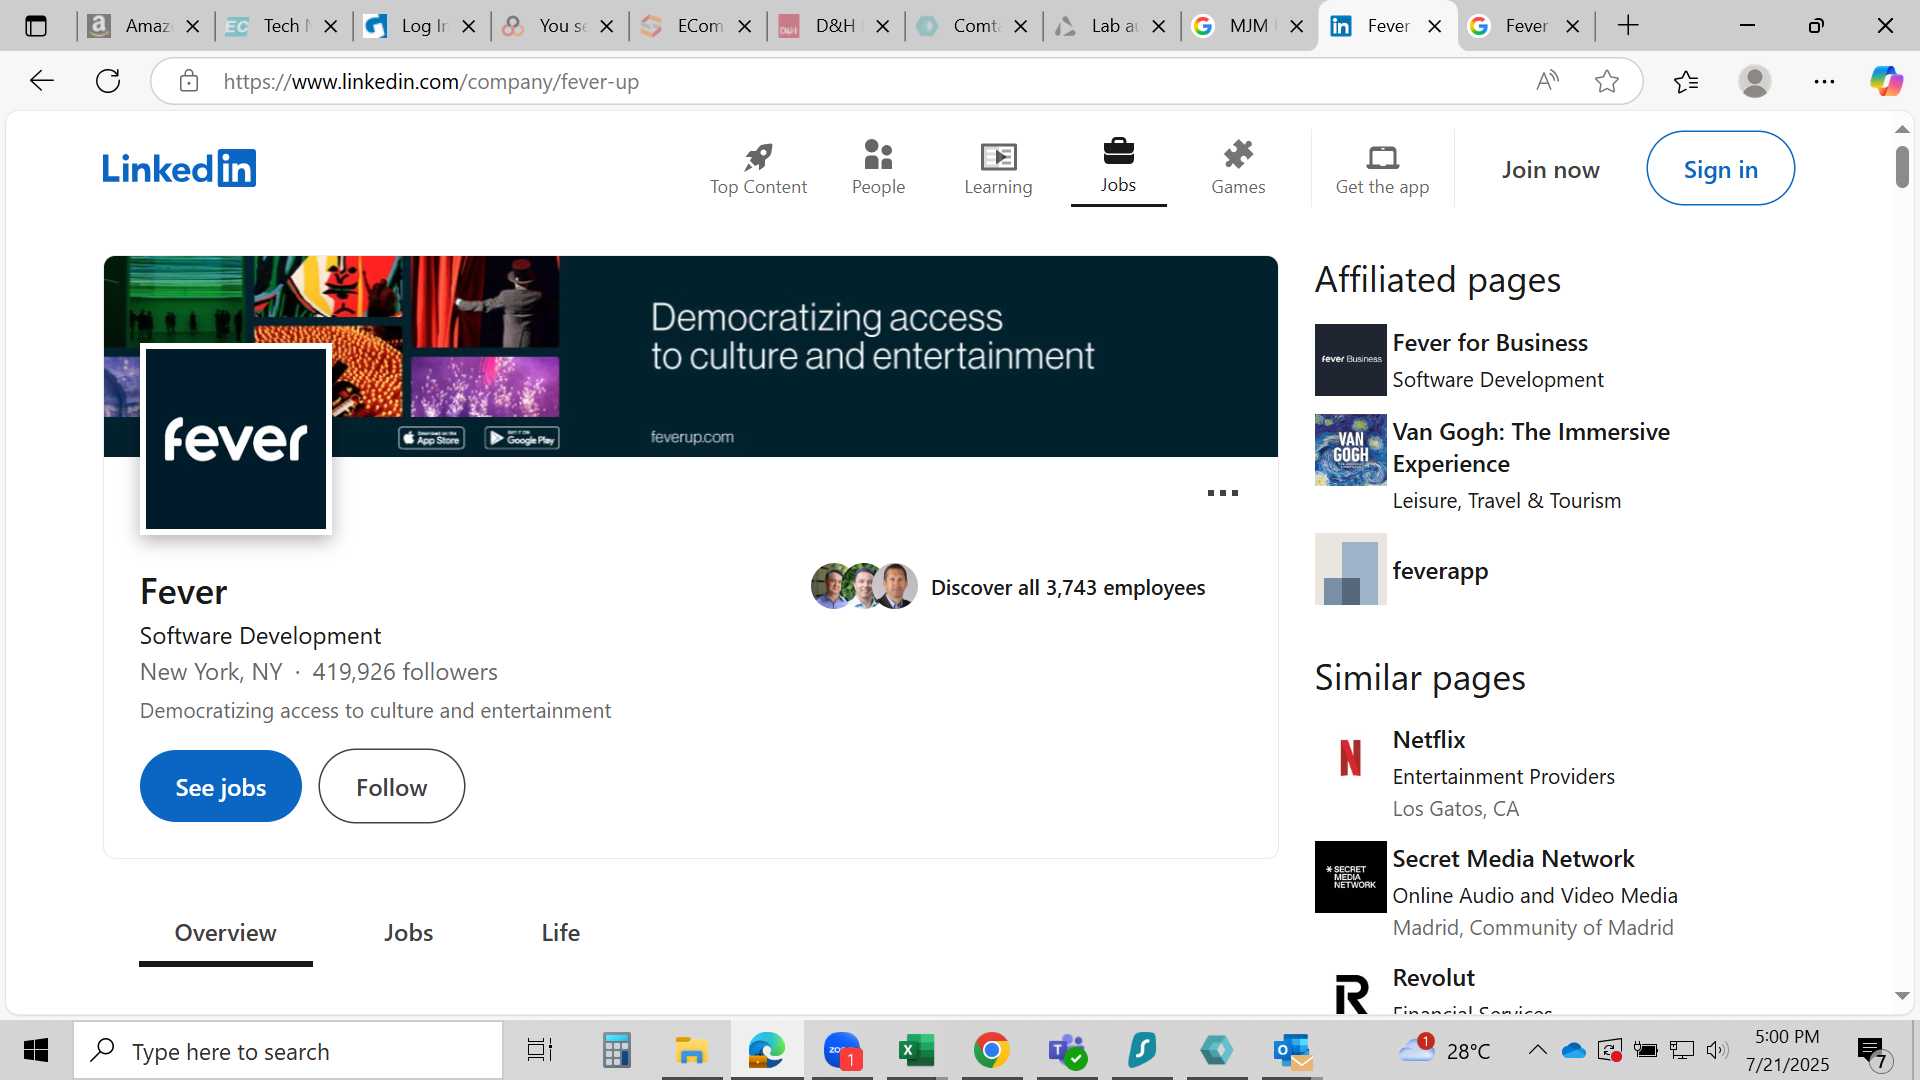Open Excel from the taskbar

916,1051
